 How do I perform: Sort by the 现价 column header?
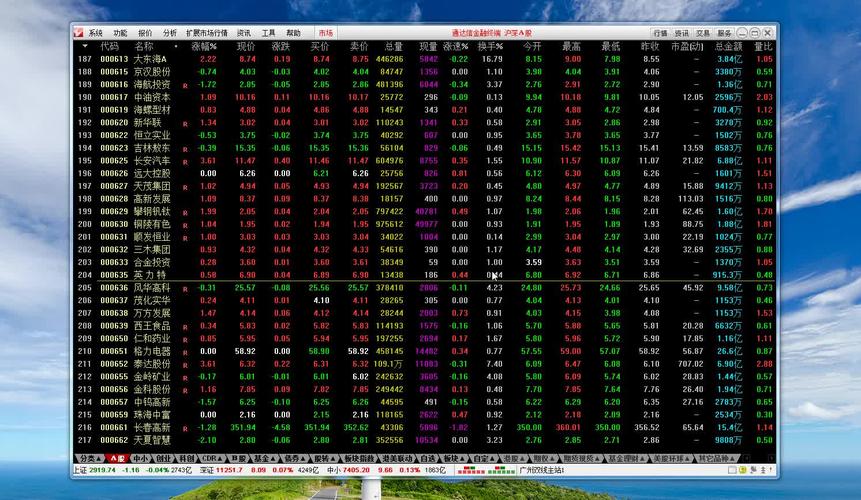tap(246, 46)
